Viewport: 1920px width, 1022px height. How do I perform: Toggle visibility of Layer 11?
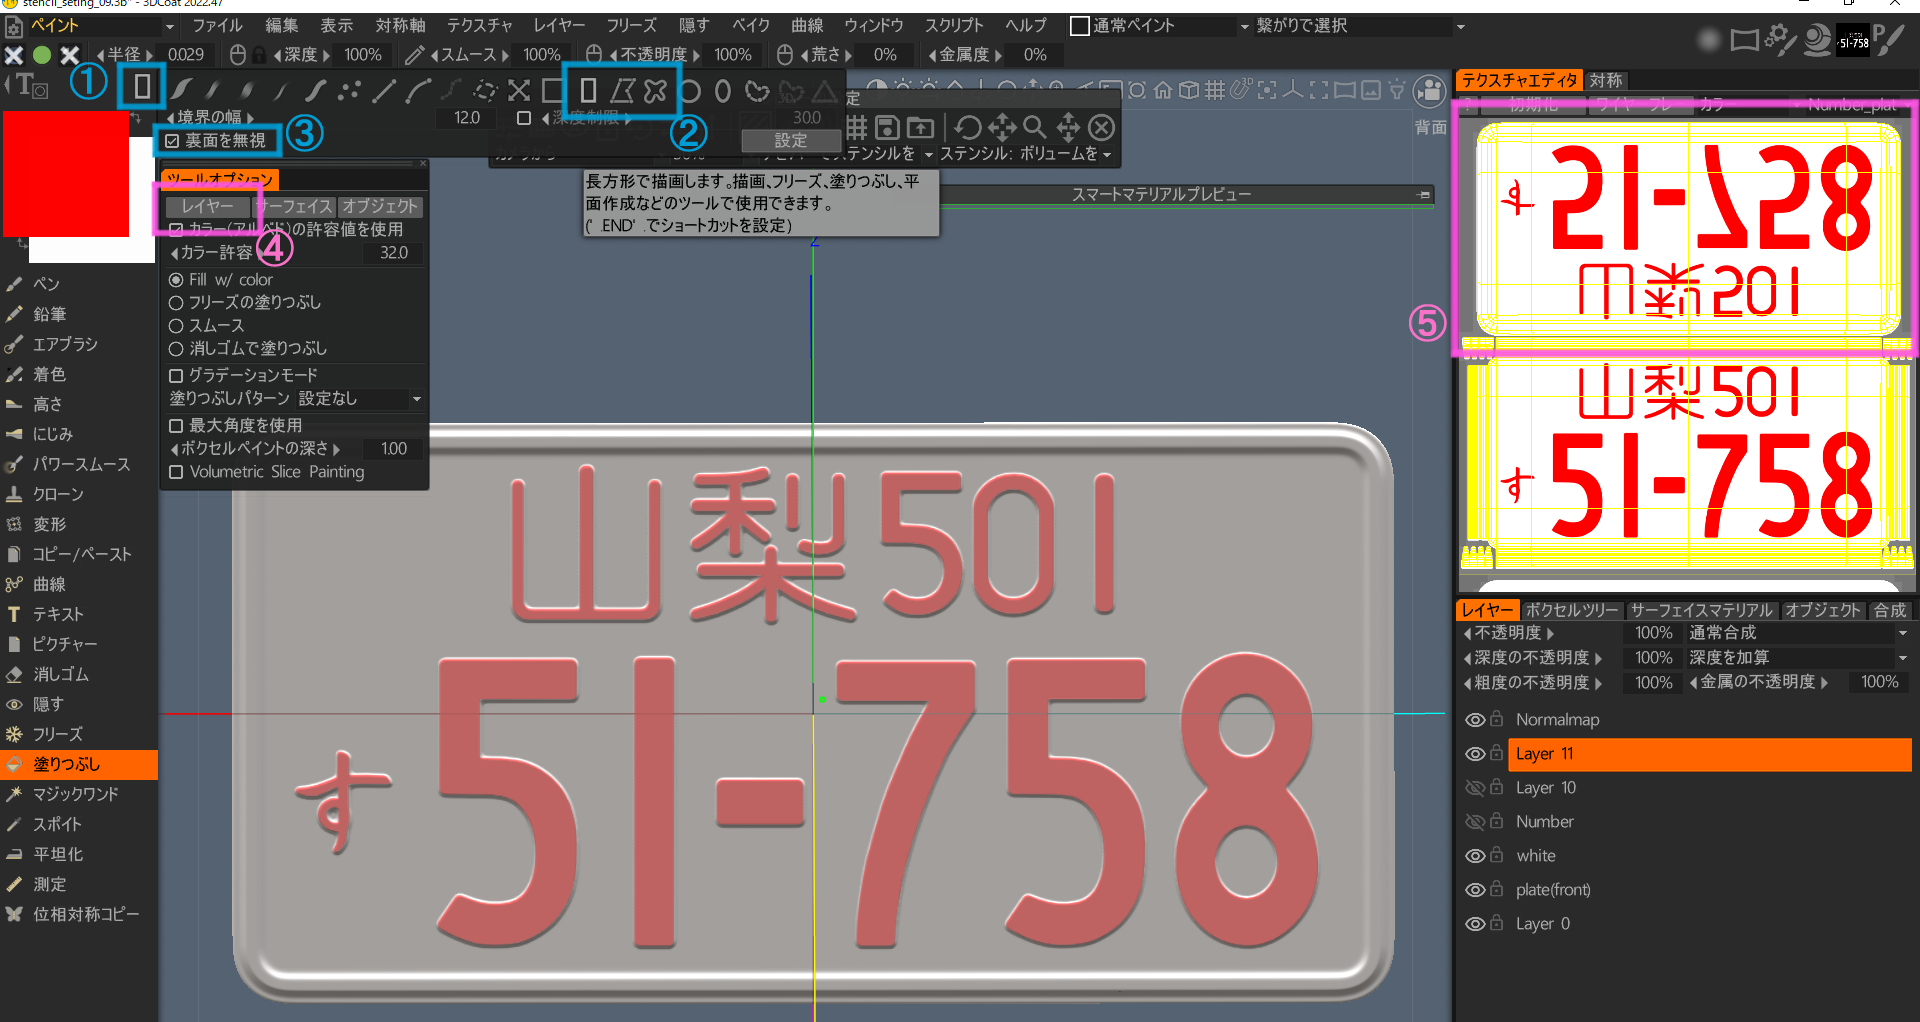(1474, 754)
